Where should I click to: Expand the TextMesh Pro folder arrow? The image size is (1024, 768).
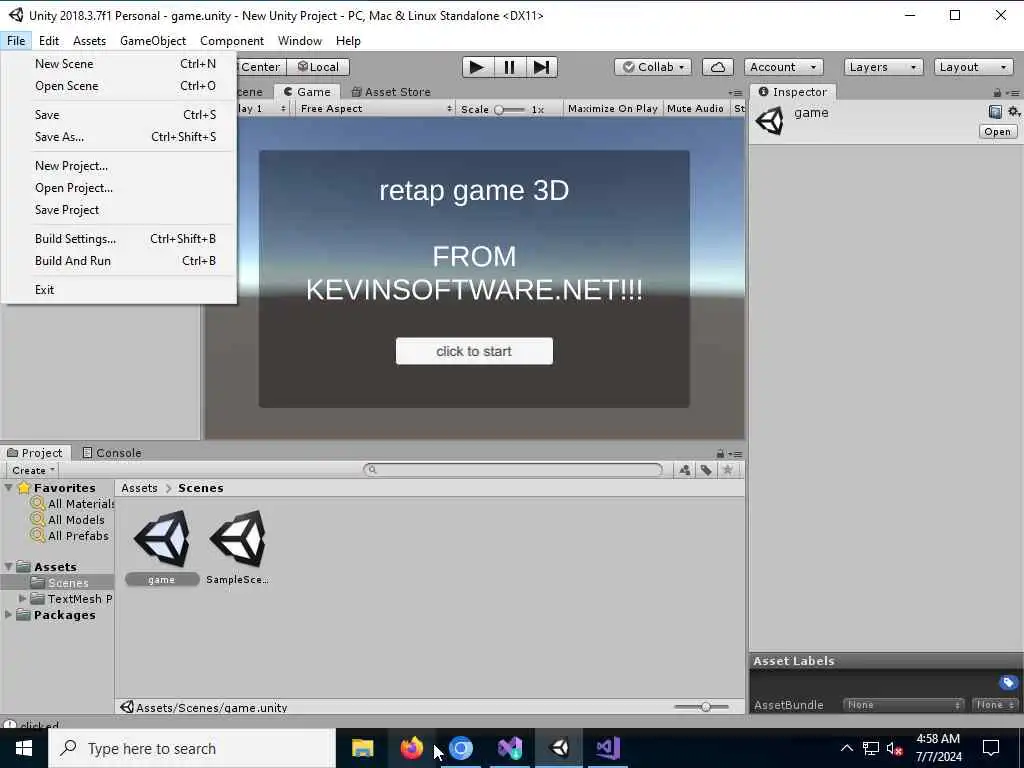point(23,599)
